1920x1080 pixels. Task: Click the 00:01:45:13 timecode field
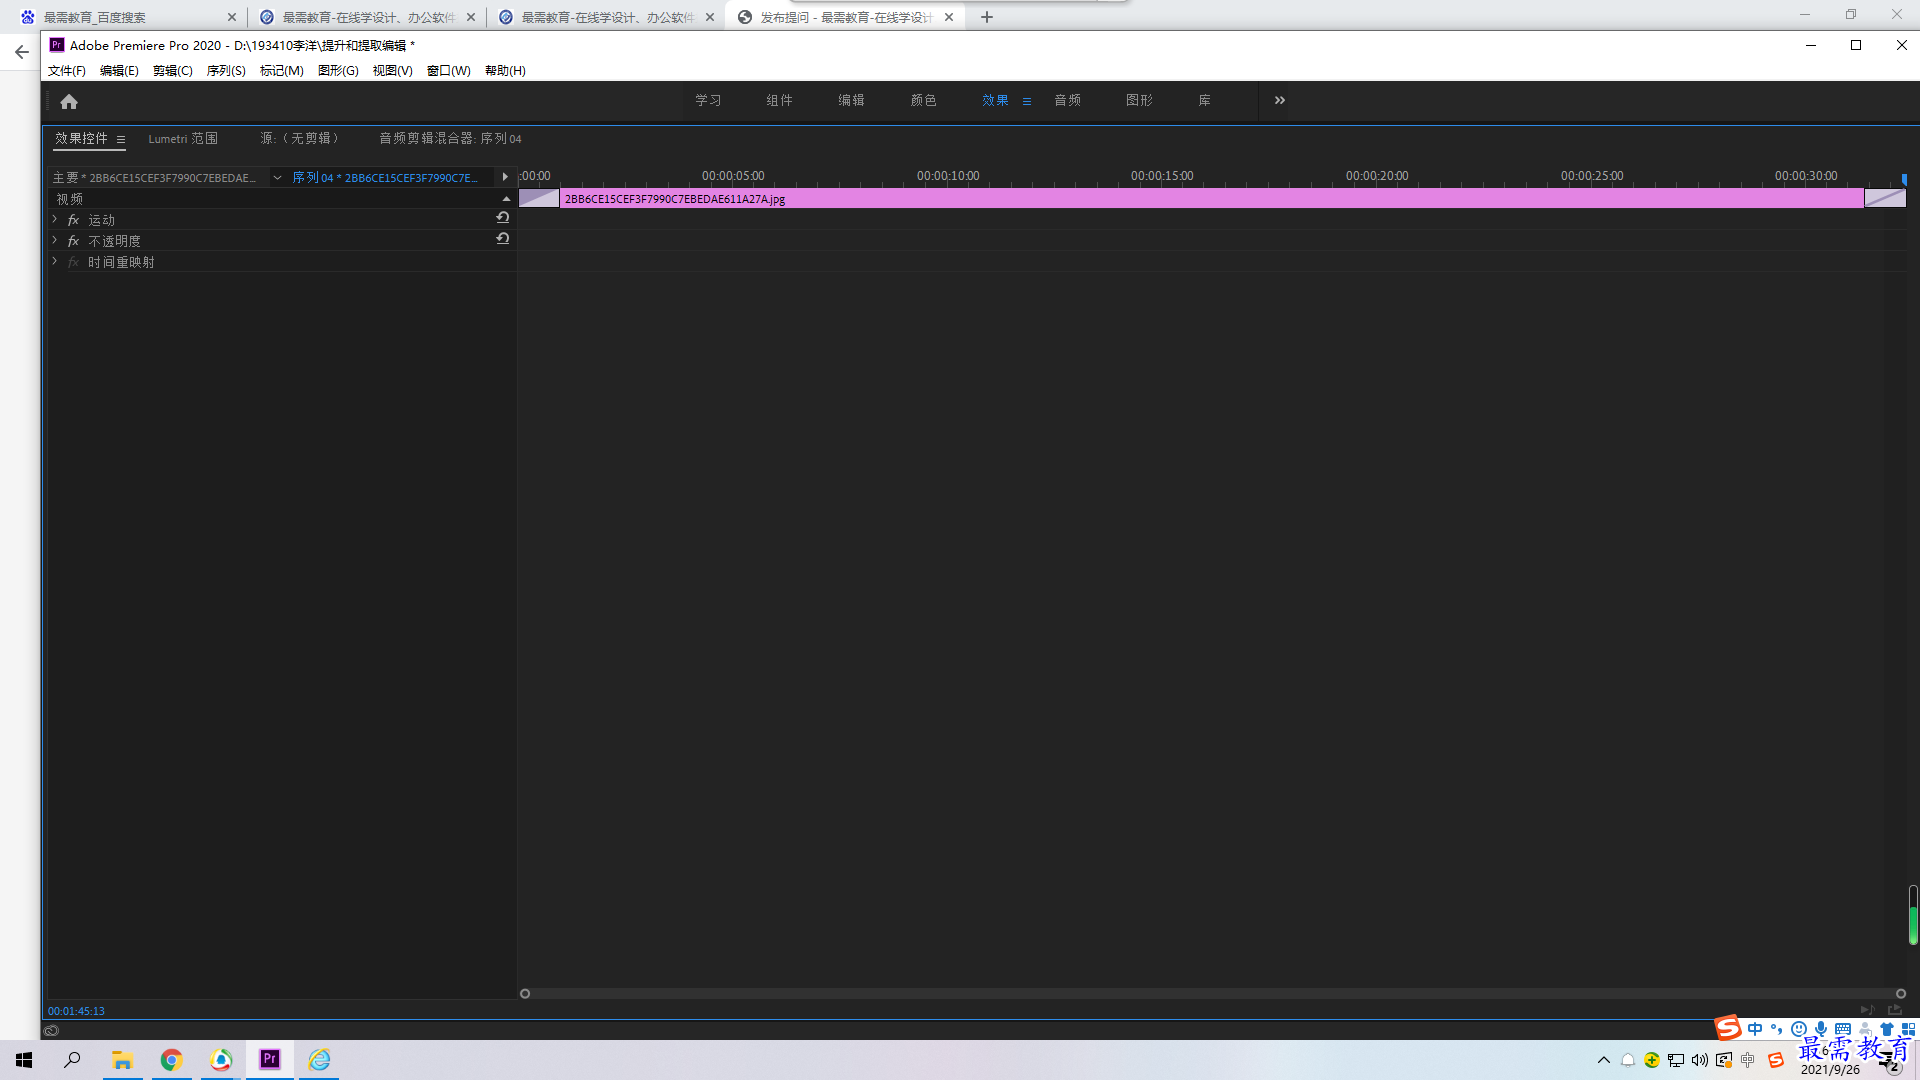coord(76,1011)
